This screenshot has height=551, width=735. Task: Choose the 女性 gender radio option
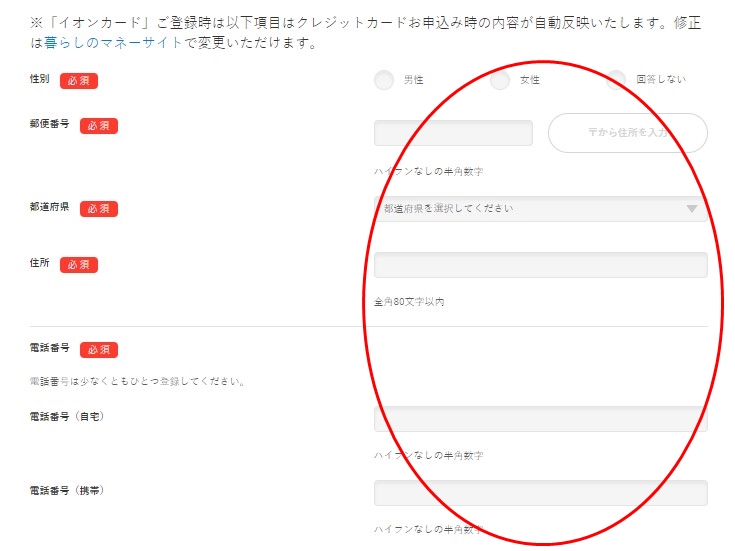click(x=500, y=80)
